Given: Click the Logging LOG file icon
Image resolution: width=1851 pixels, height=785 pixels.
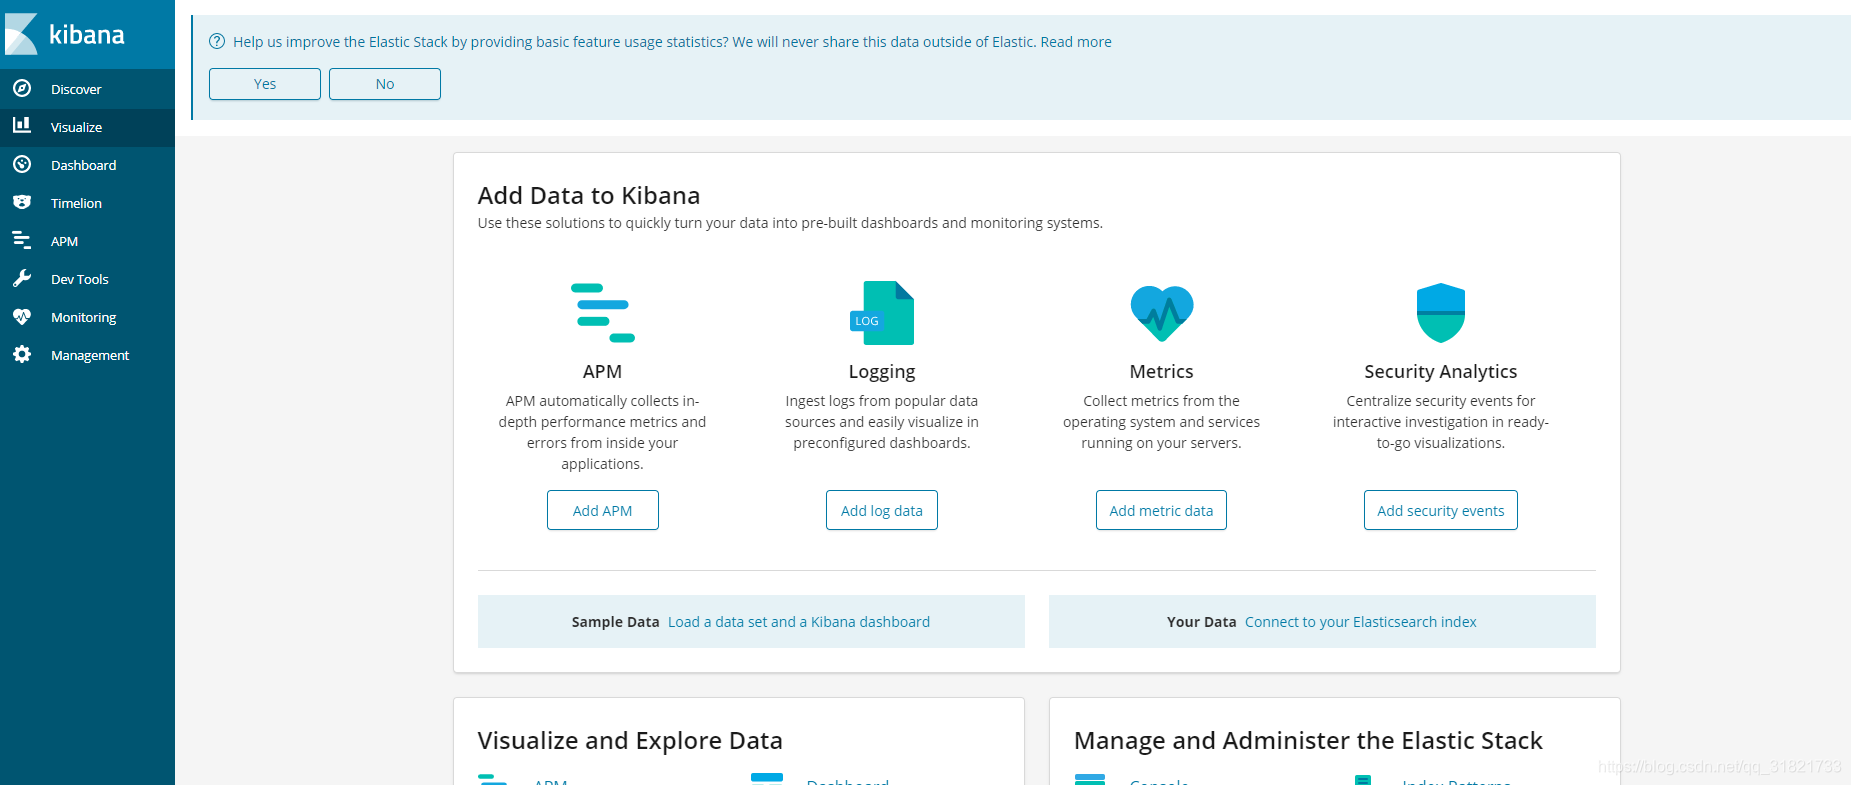Looking at the screenshot, I should coord(882,313).
